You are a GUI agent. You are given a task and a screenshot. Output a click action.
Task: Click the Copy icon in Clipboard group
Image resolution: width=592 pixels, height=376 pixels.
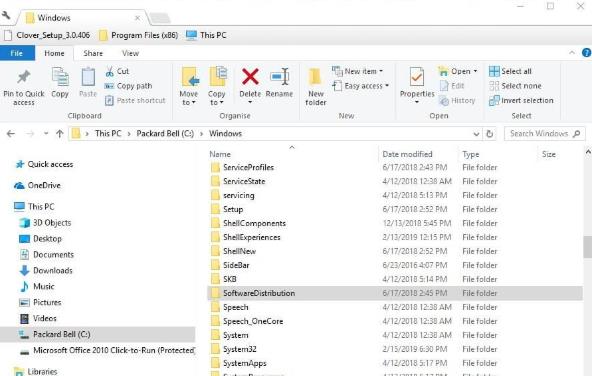pos(60,77)
